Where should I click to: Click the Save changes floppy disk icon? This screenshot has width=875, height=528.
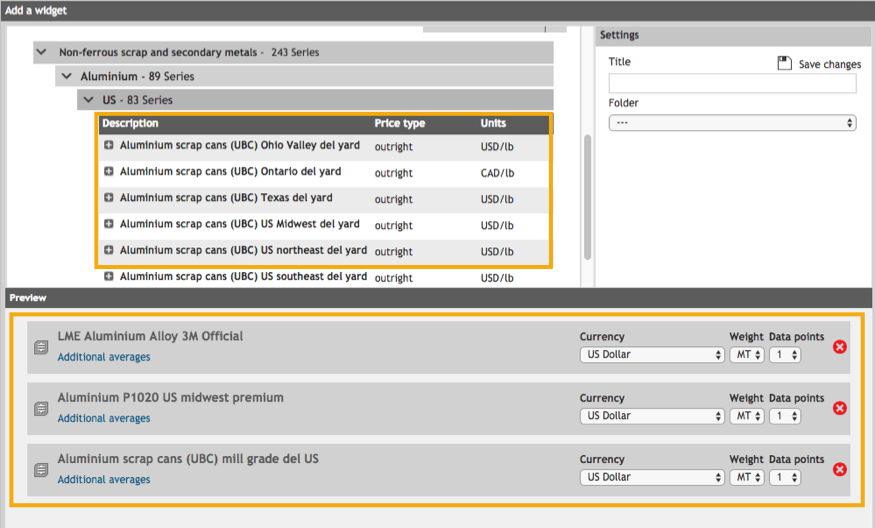pyautogui.click(x=785, y=63)
